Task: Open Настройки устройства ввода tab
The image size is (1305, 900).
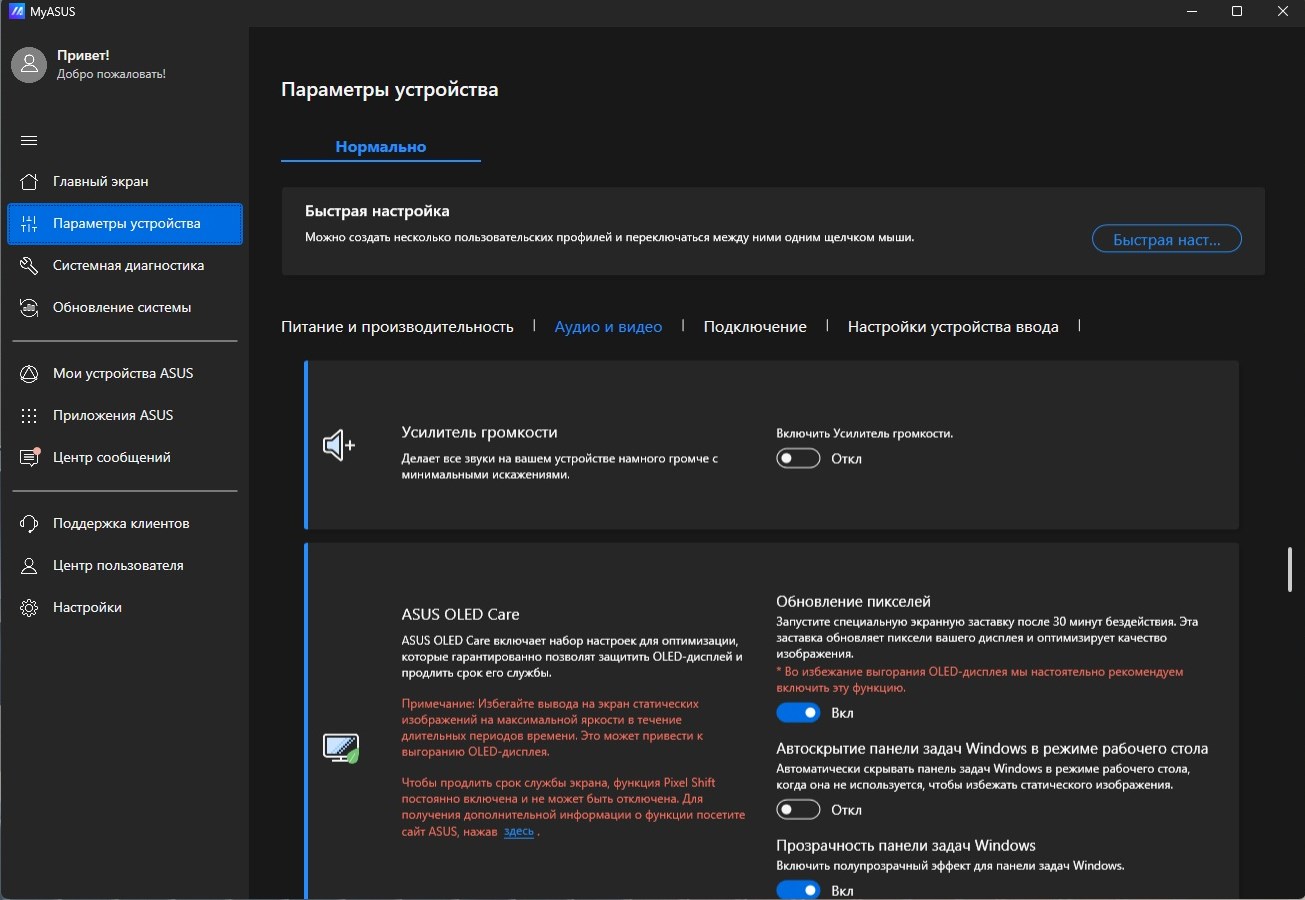Action: 953,326
